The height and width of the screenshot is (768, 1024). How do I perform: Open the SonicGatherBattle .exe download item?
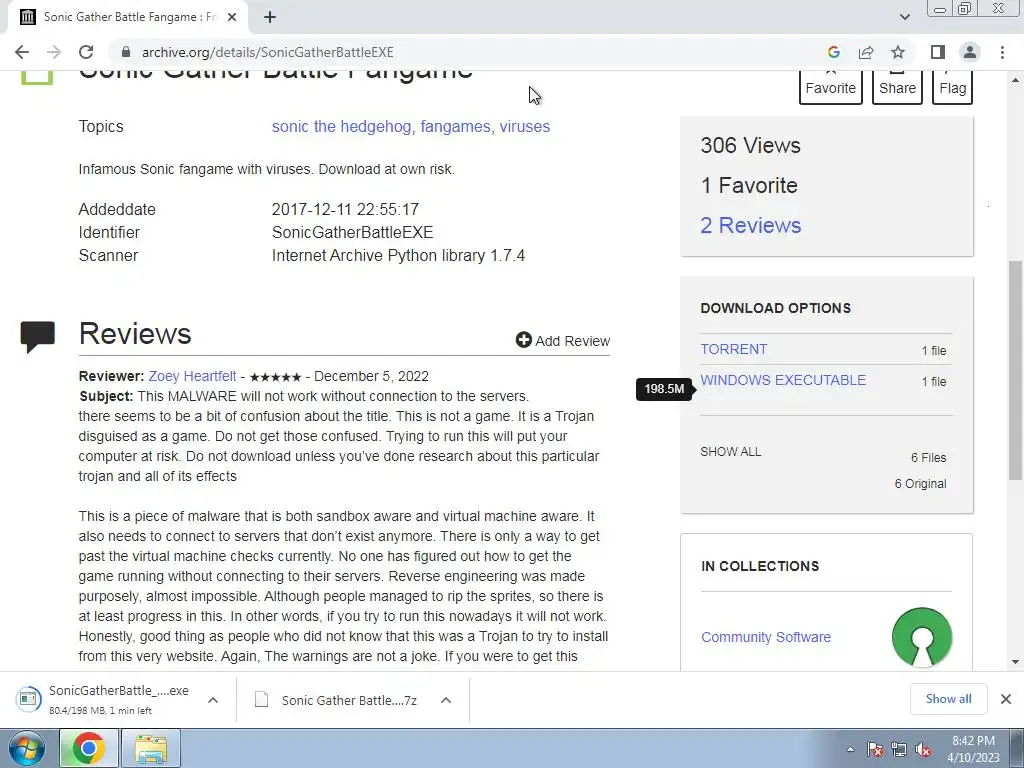tap(104, 699)
